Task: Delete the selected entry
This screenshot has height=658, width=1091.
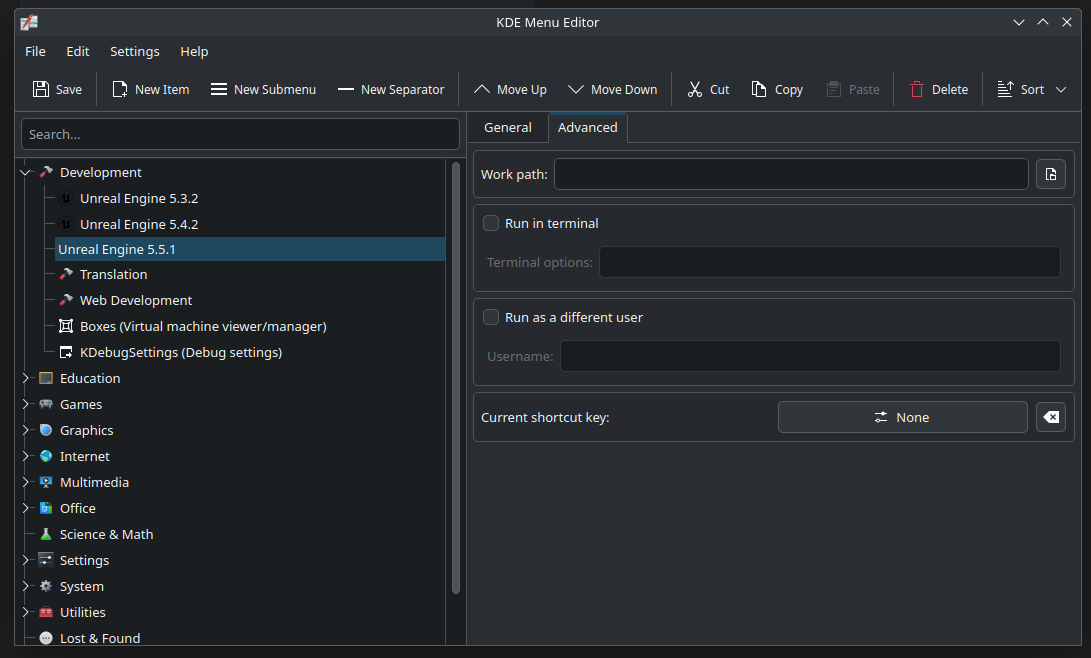Action: pyautogui.click(x=919, y=89)
